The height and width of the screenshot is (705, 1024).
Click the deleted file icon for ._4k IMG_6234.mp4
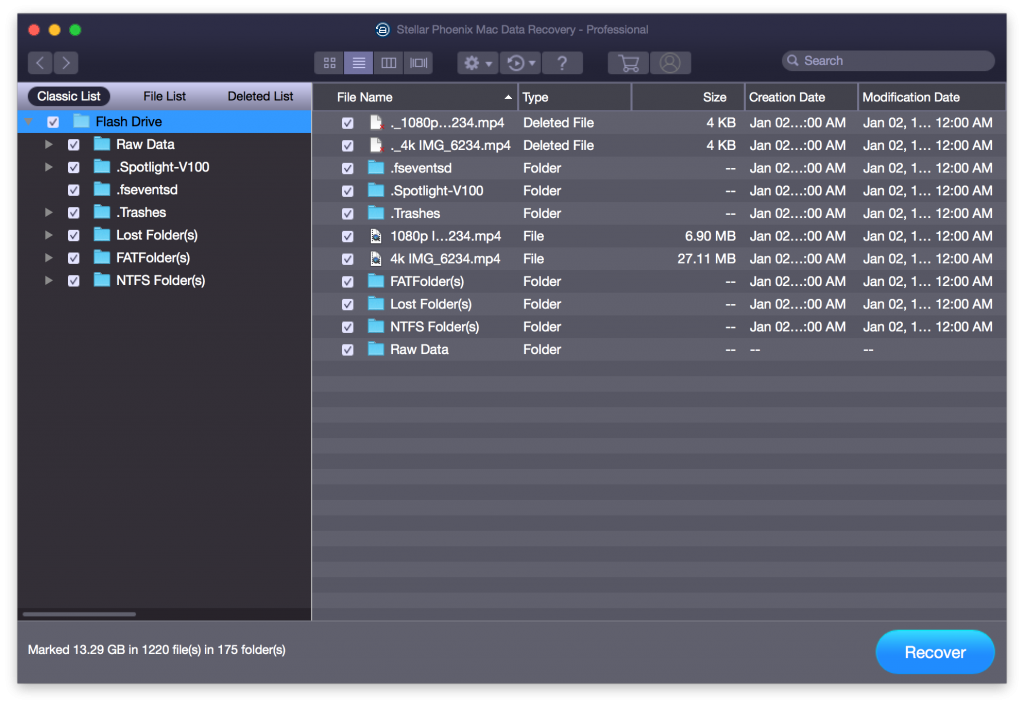(376, 145)
